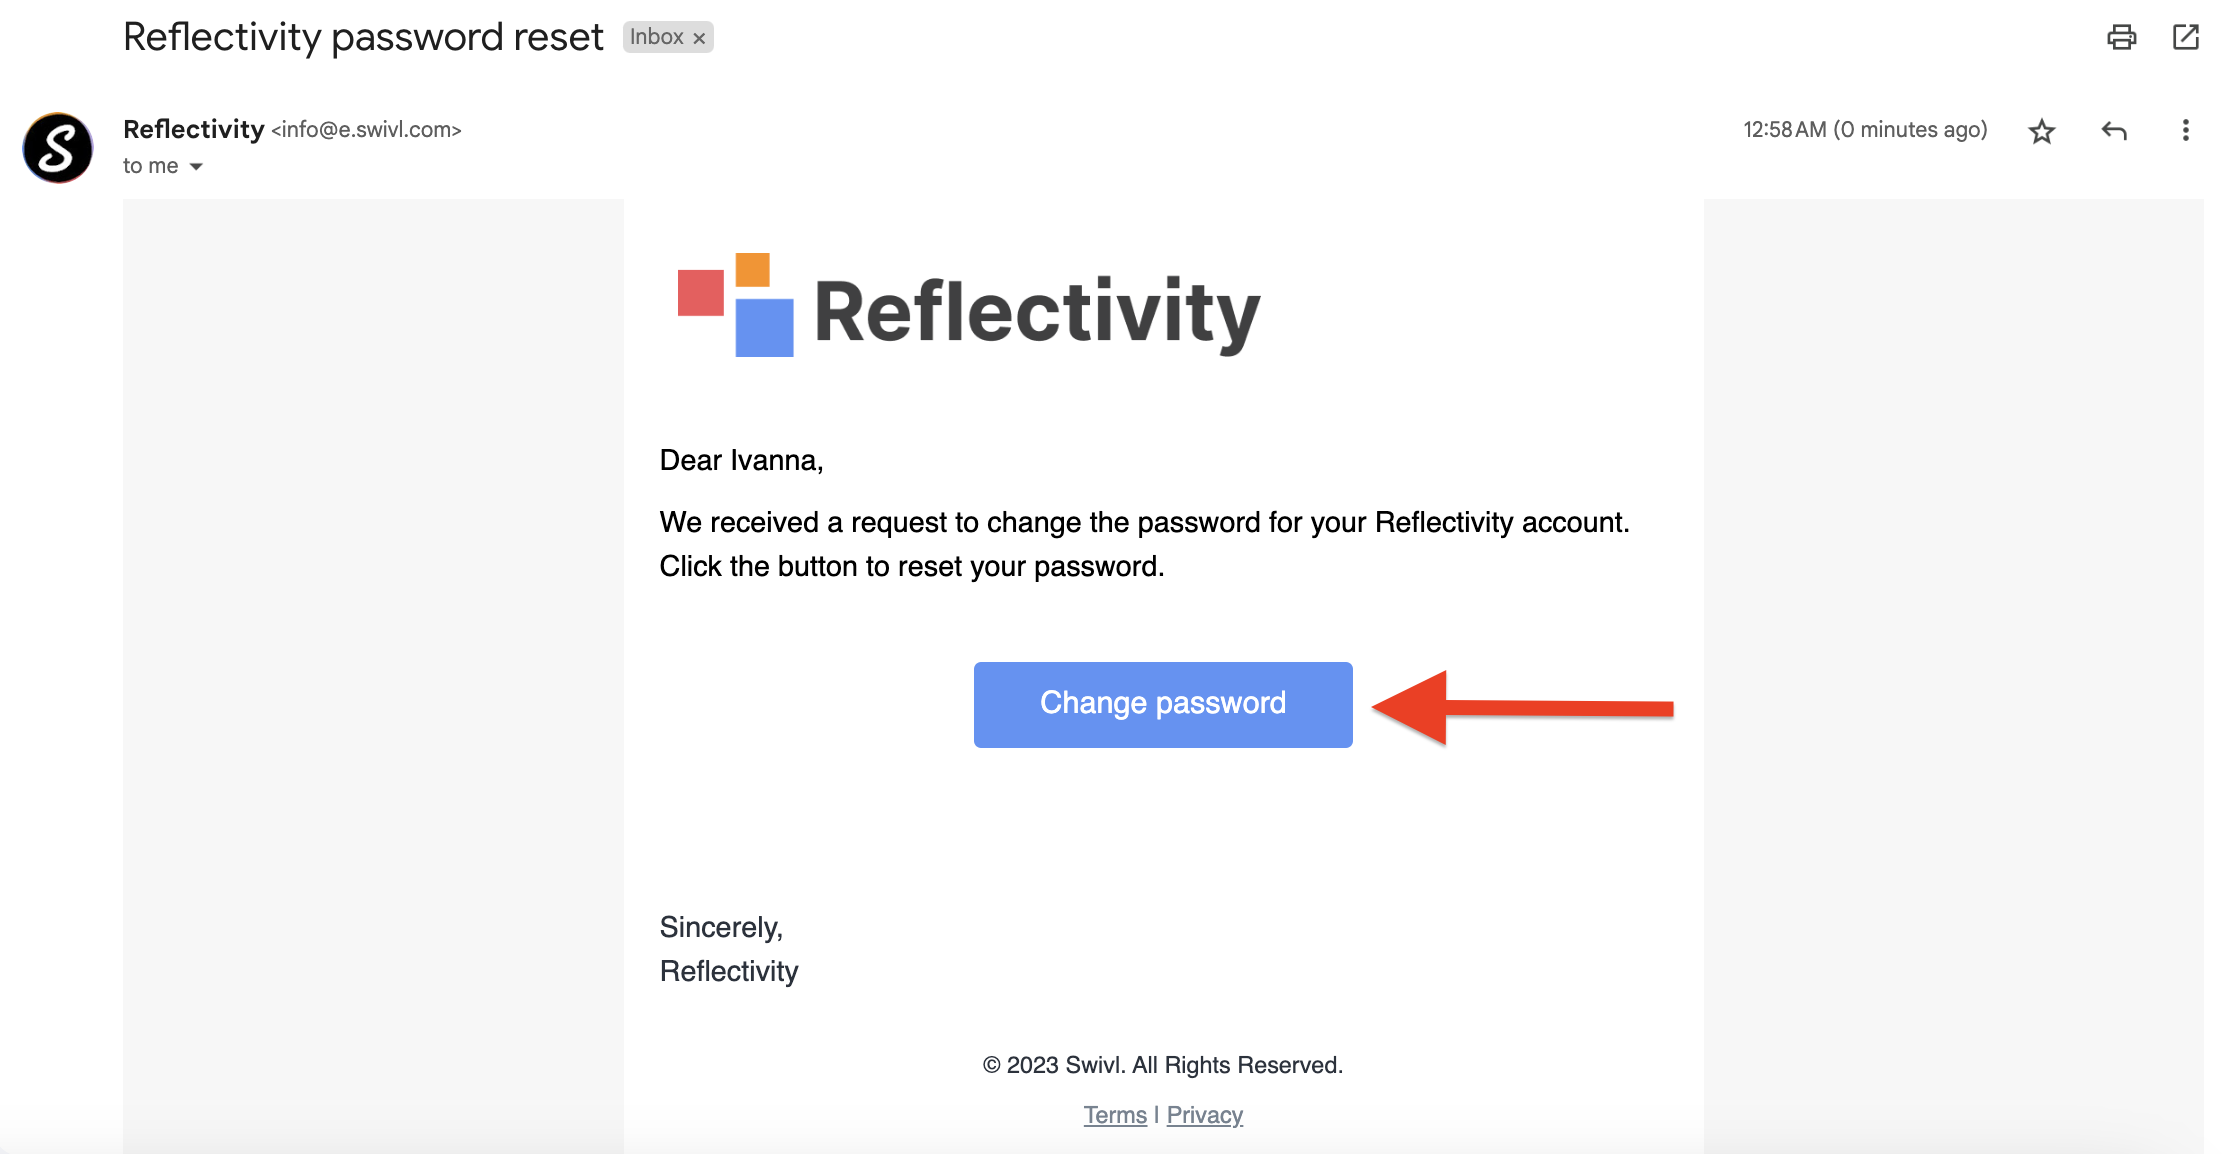
Task: Star this Reflectivity email
Action: pyautogui.click(x=2042, y=131)
